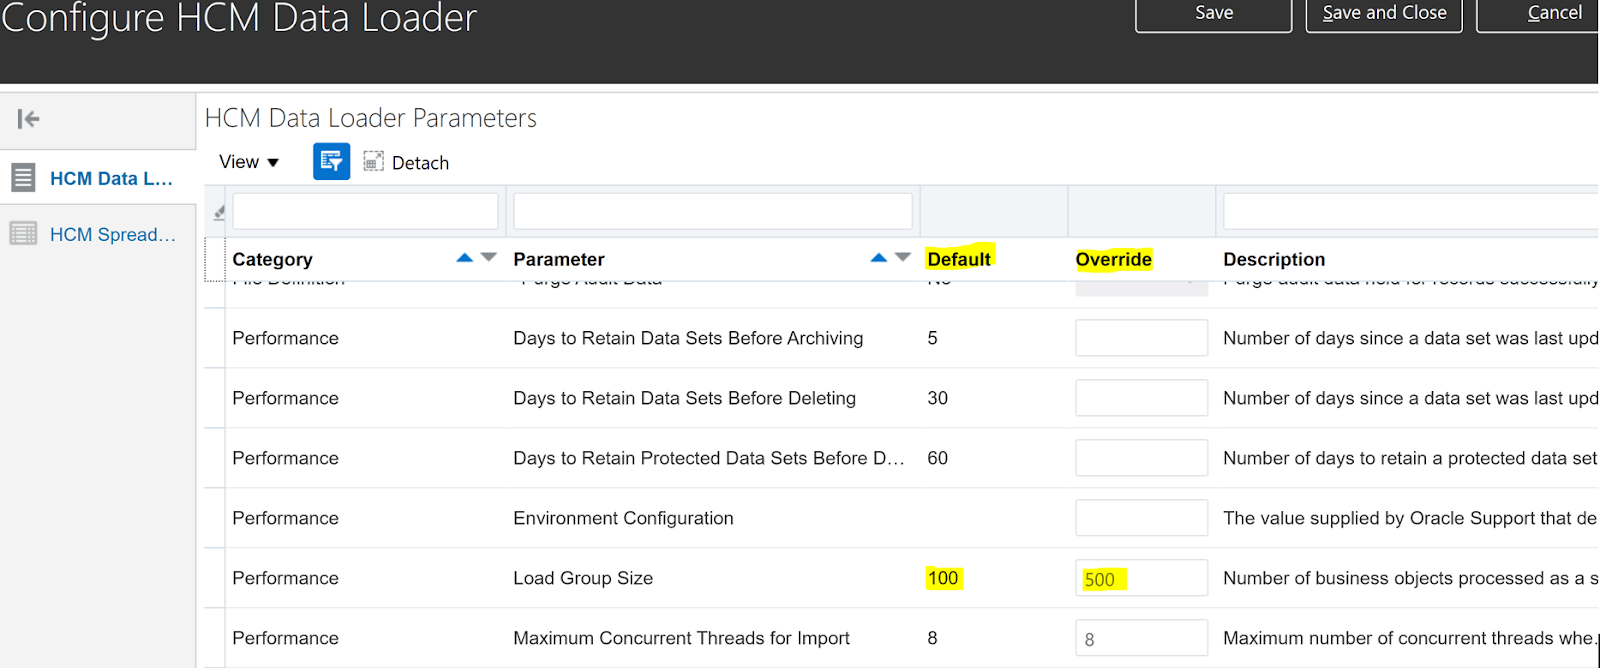Focus the Category filter field

click(365, 211)
